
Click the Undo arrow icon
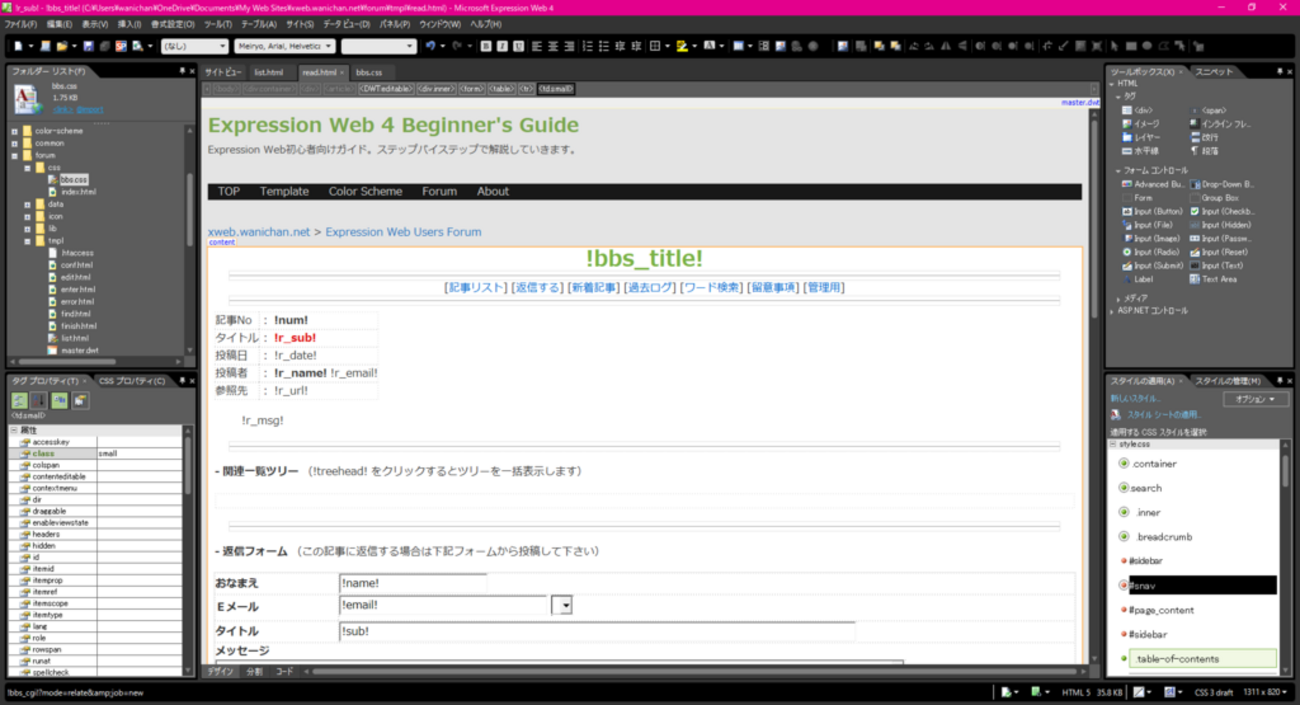pyautogui.click(x=430, y=46)
